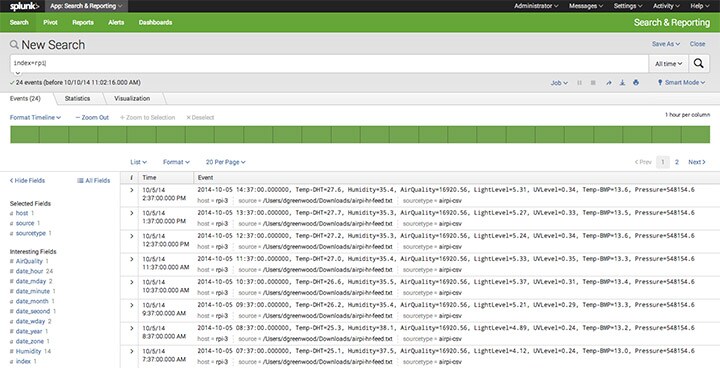Click Hide Fields link

pos(28,181)
